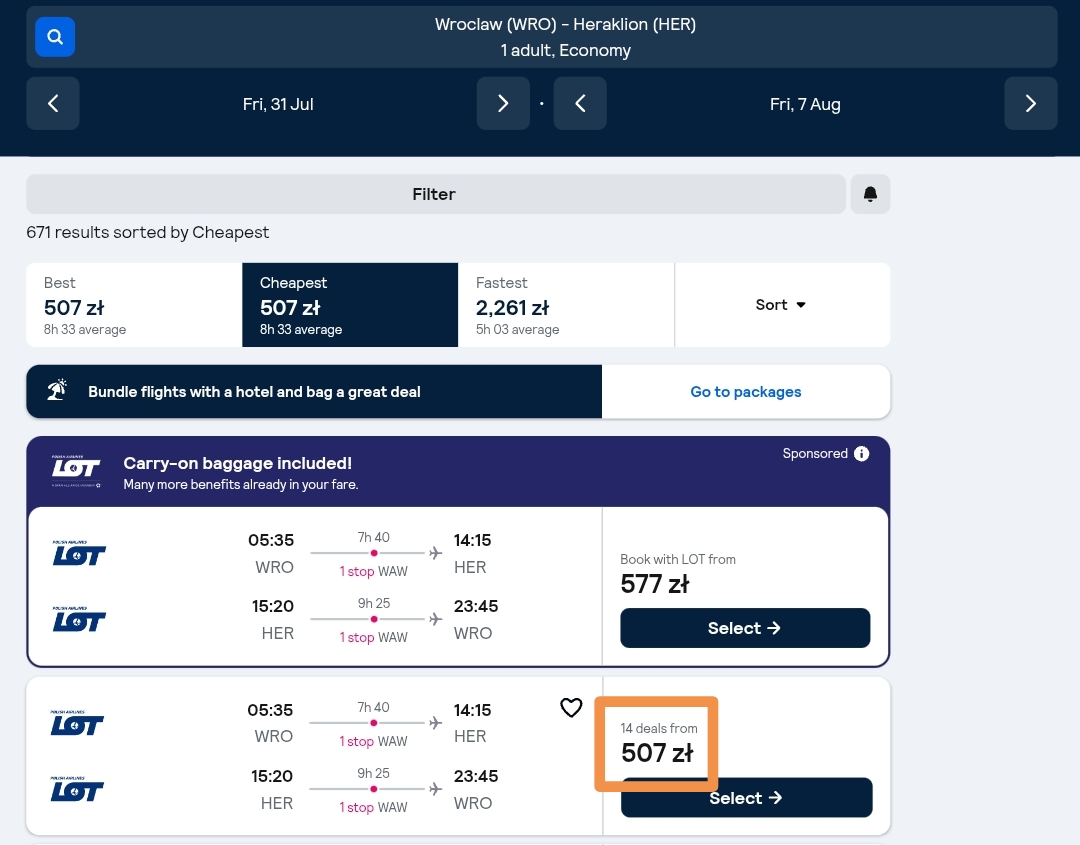Advance departure date after Fri, 31 Jul
1080x845 pixels.
503,103
